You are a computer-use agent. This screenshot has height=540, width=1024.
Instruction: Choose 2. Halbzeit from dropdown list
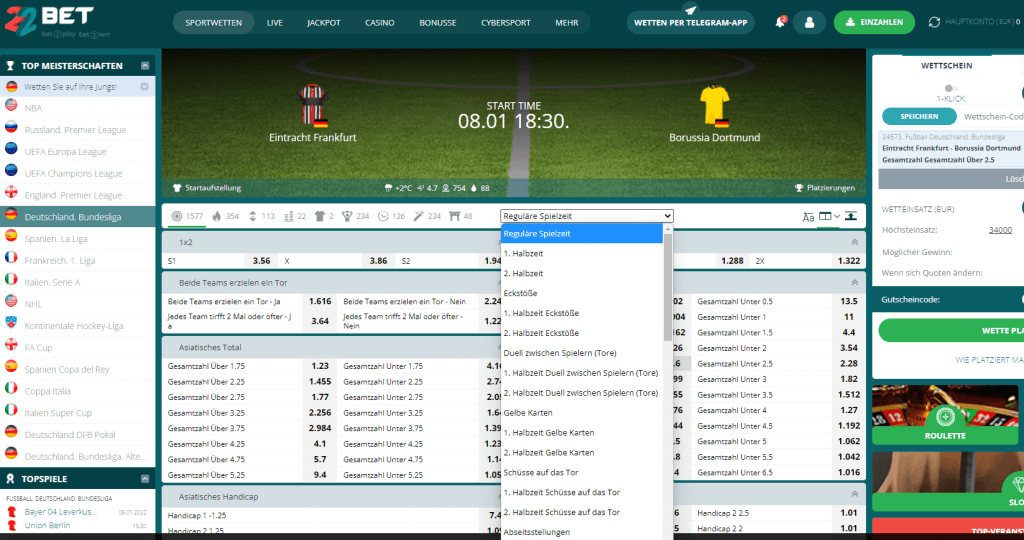click(x=582, y=274)
